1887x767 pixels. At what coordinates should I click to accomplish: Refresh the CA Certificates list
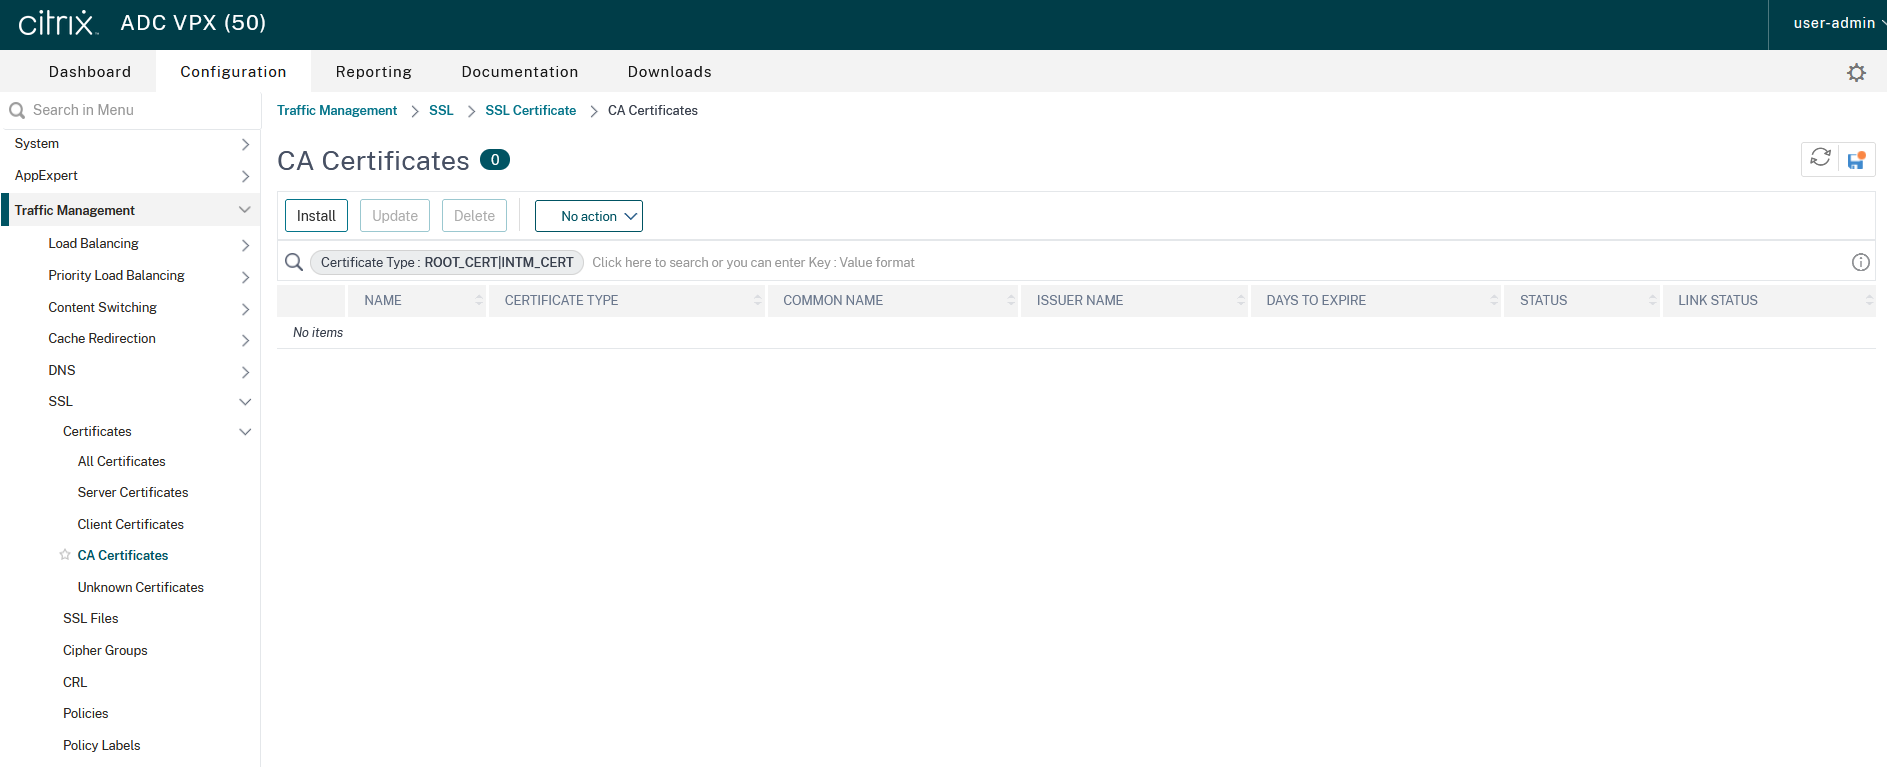[x=1820, y=158]
